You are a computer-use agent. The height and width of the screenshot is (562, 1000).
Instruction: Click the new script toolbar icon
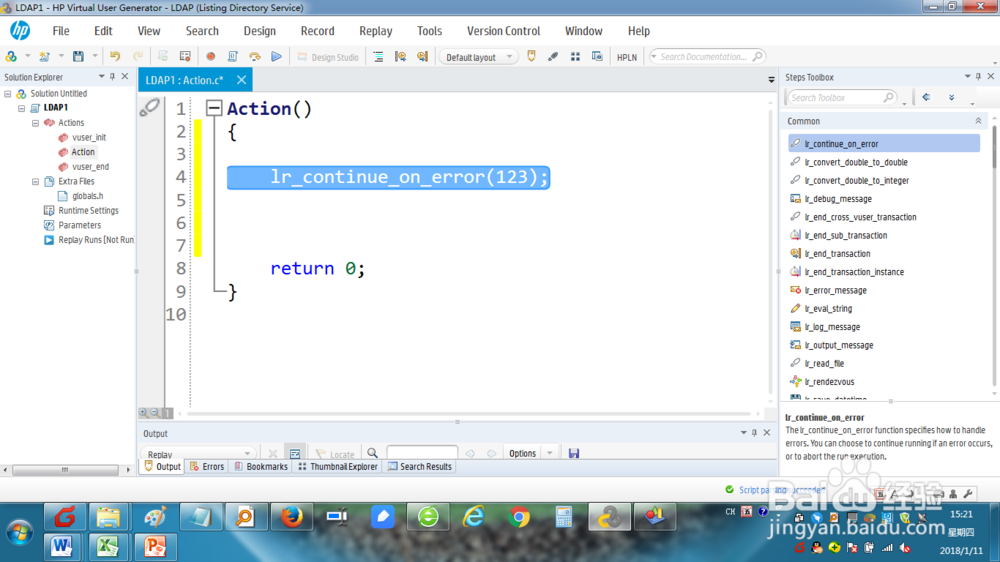click(44, 57)
